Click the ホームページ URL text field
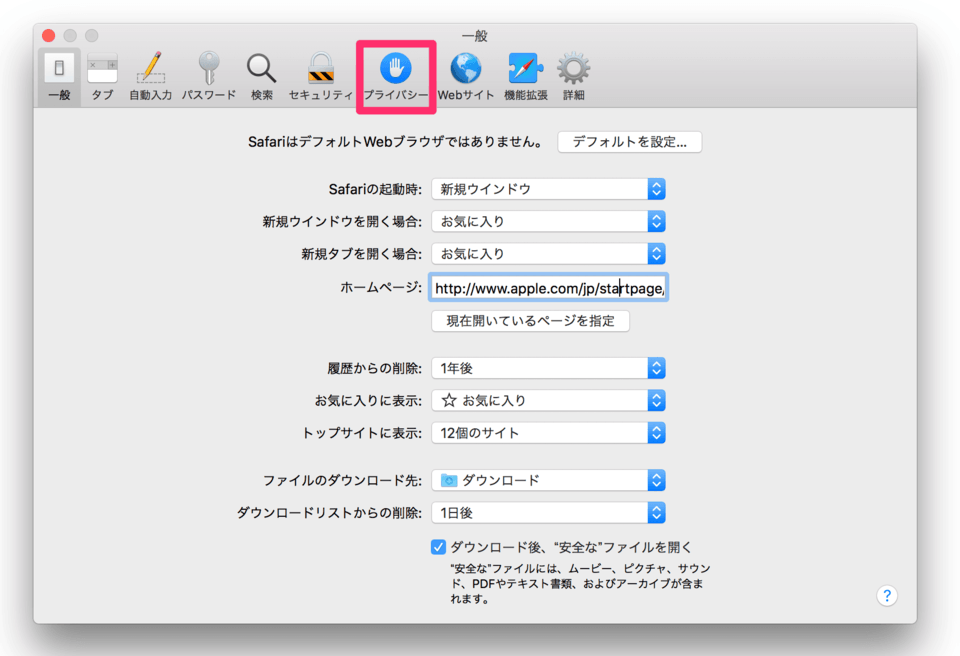960x656 pixels. pos(548,288)
